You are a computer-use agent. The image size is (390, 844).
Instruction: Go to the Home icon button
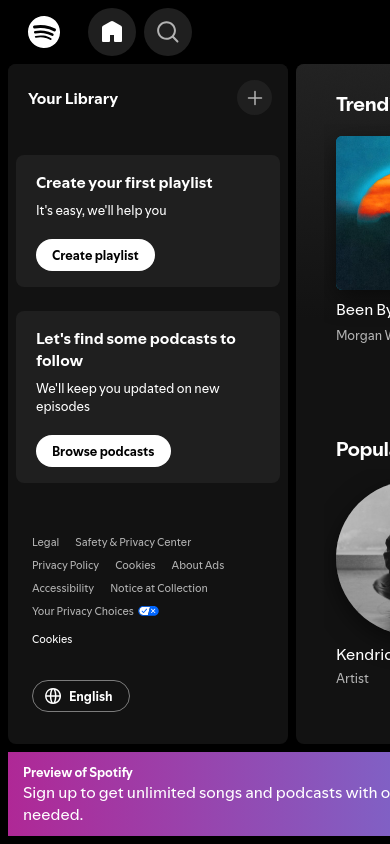[112, 32]
